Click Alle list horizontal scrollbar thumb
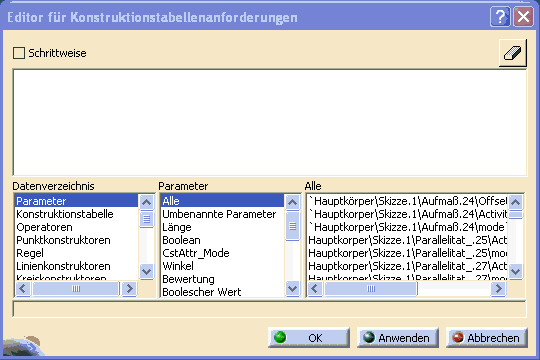Viewport: 540px width, 360px height. 371,288
